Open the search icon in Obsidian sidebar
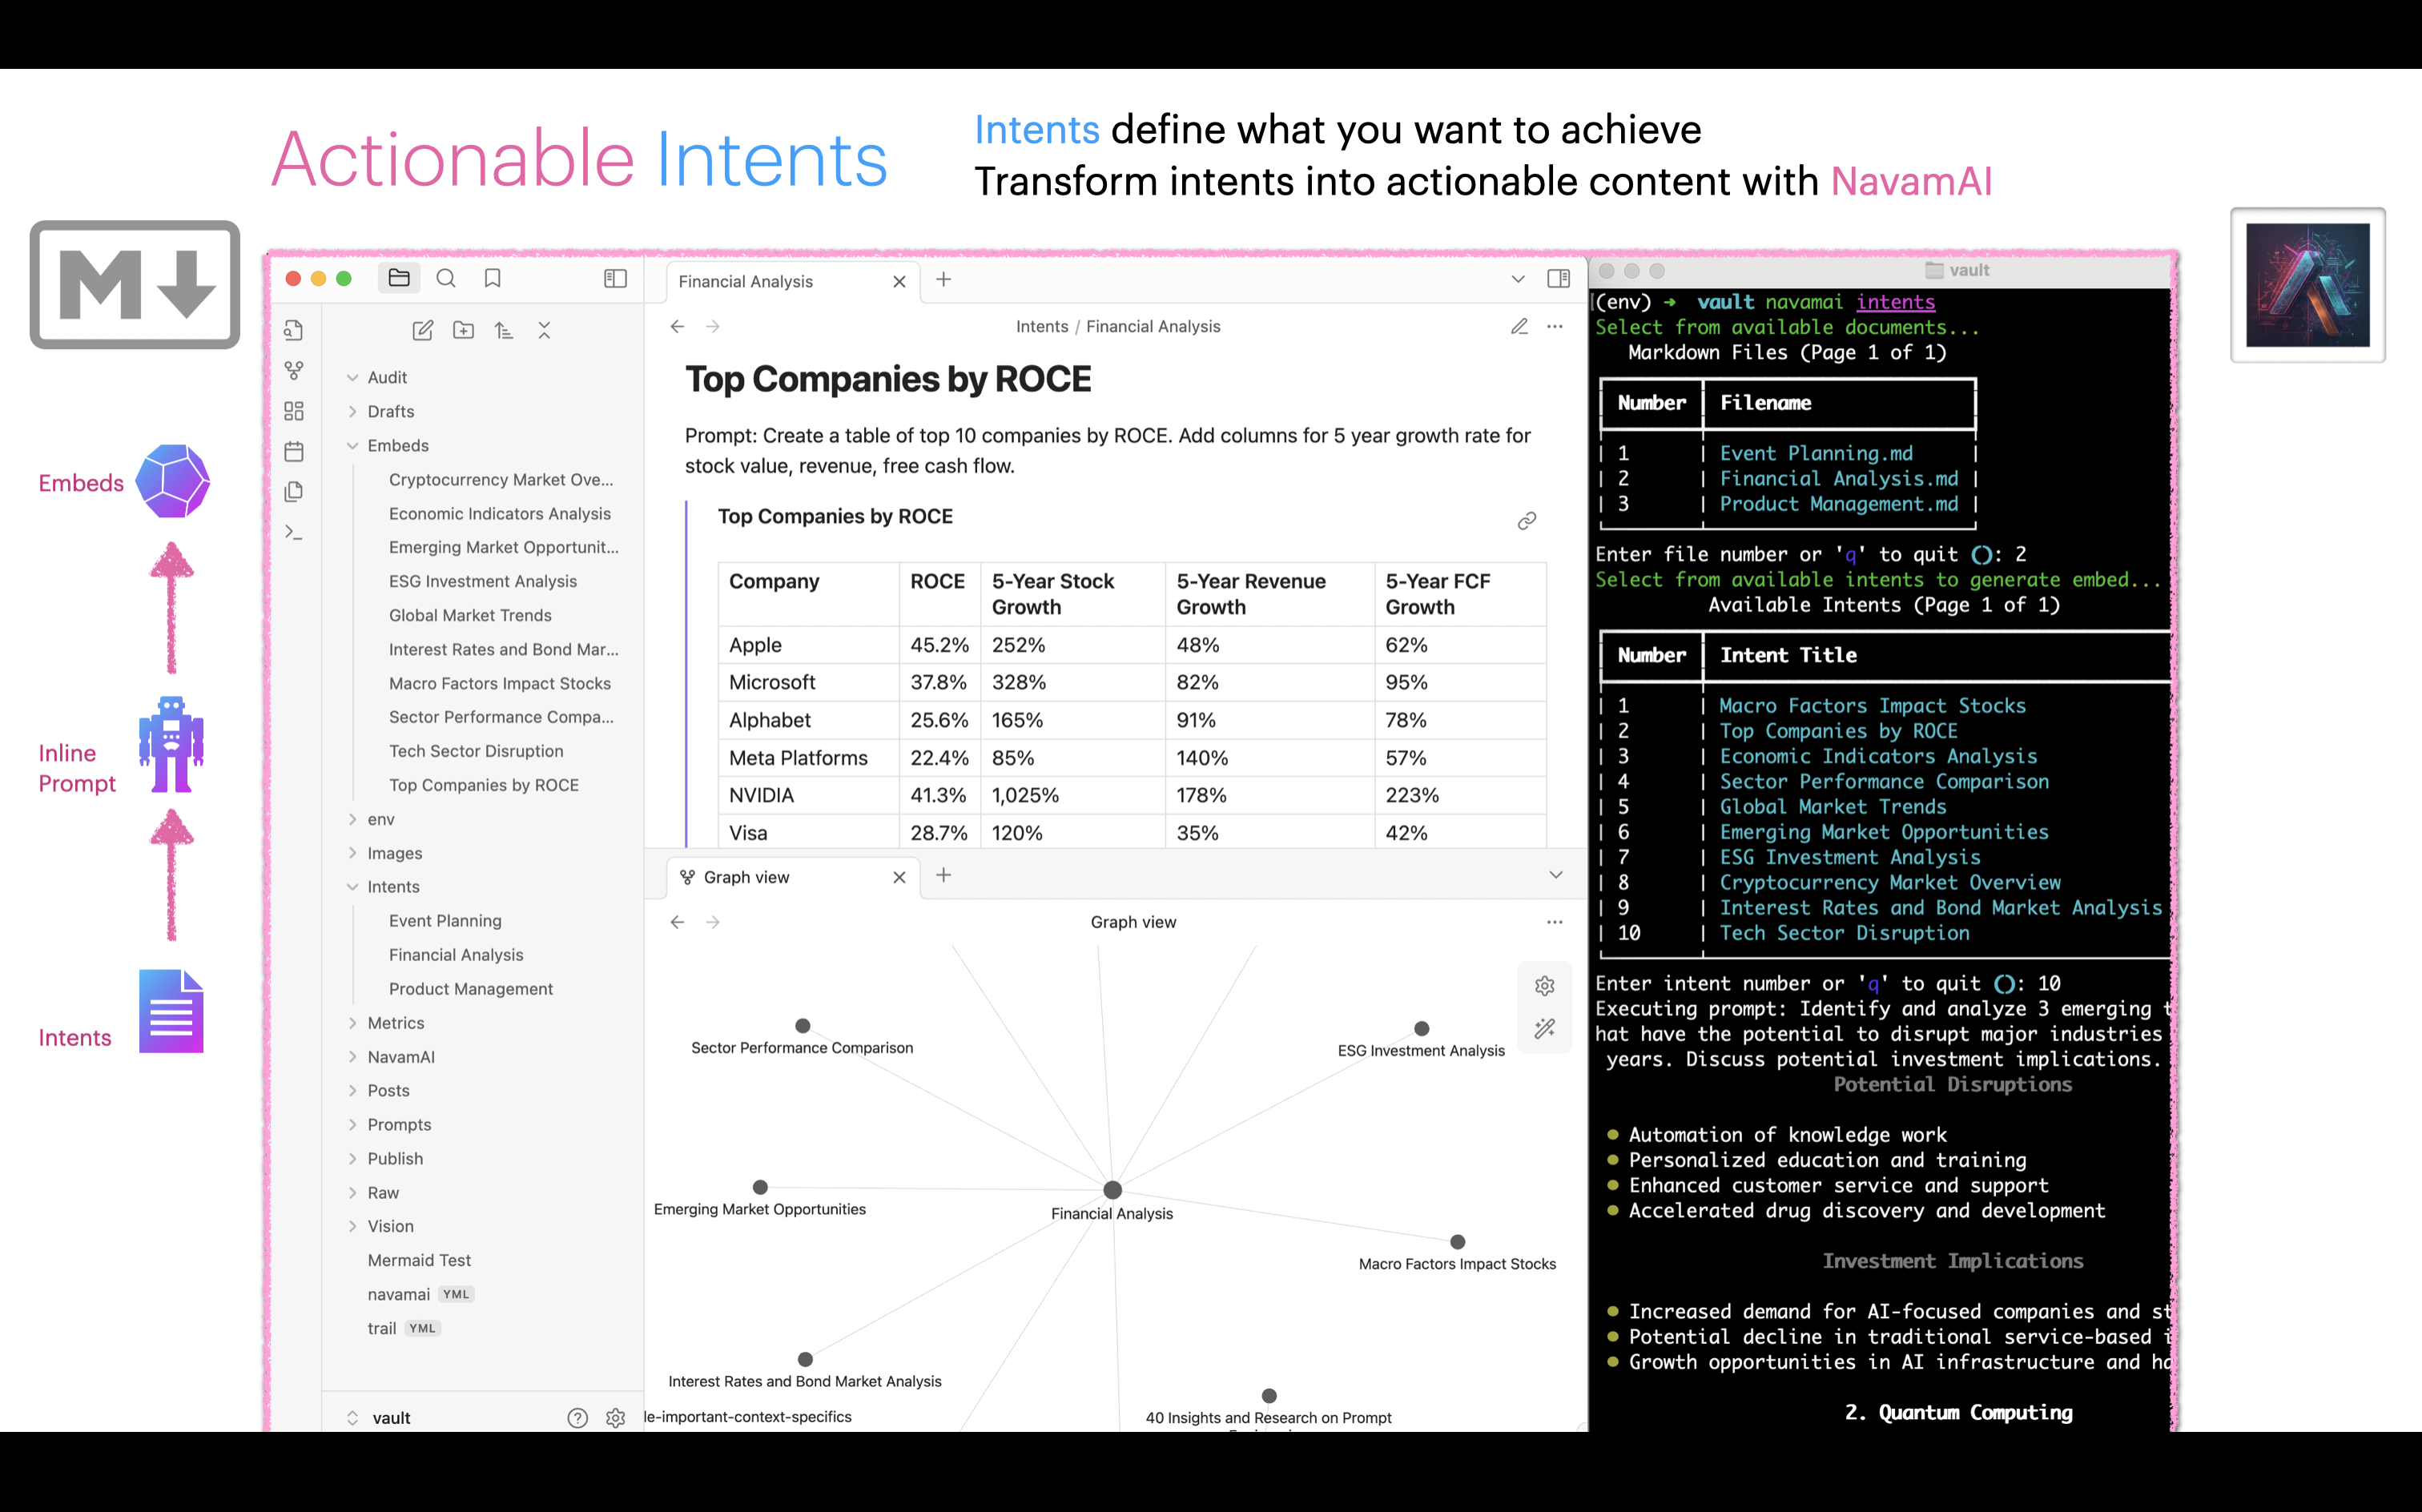This screenshot has width=2422, height=1512. tap(446, 279)
